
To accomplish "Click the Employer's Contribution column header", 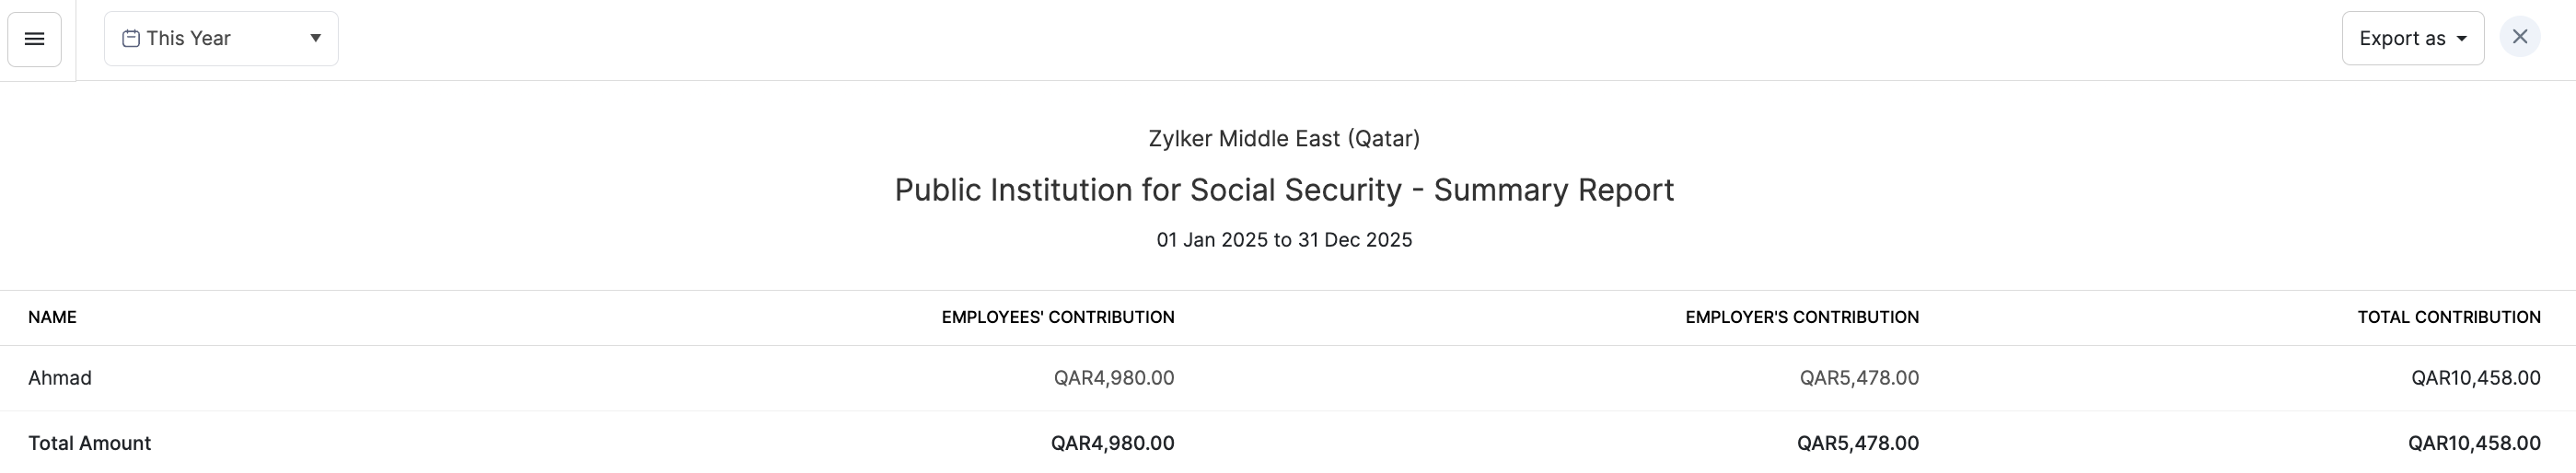I will (1801, 317).
